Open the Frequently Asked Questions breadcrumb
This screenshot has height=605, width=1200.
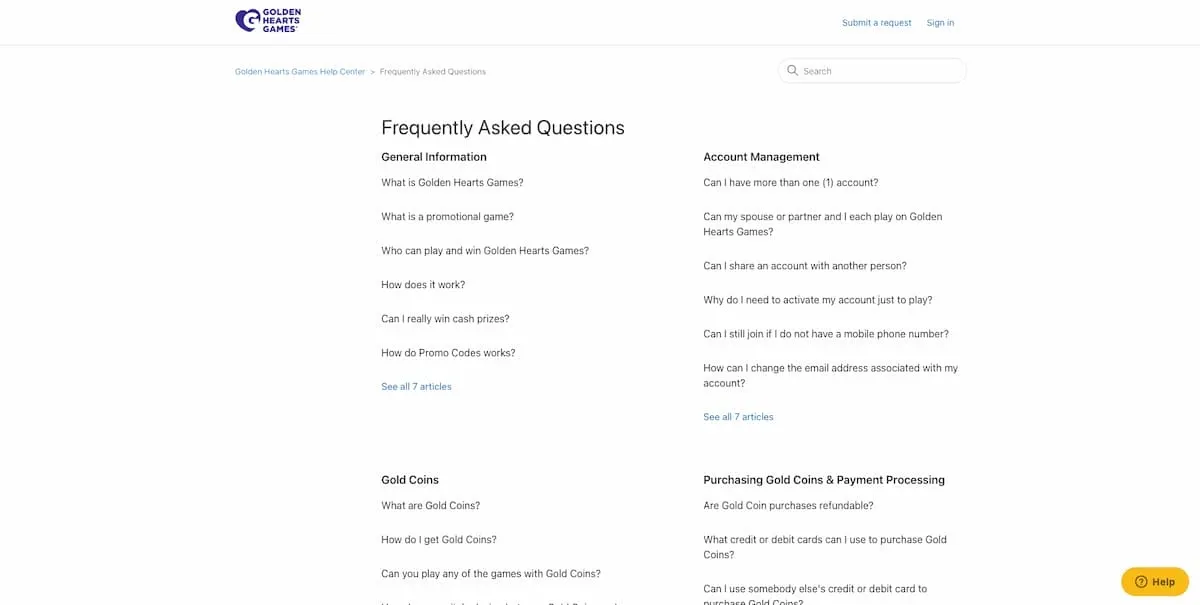coord(432,71)
